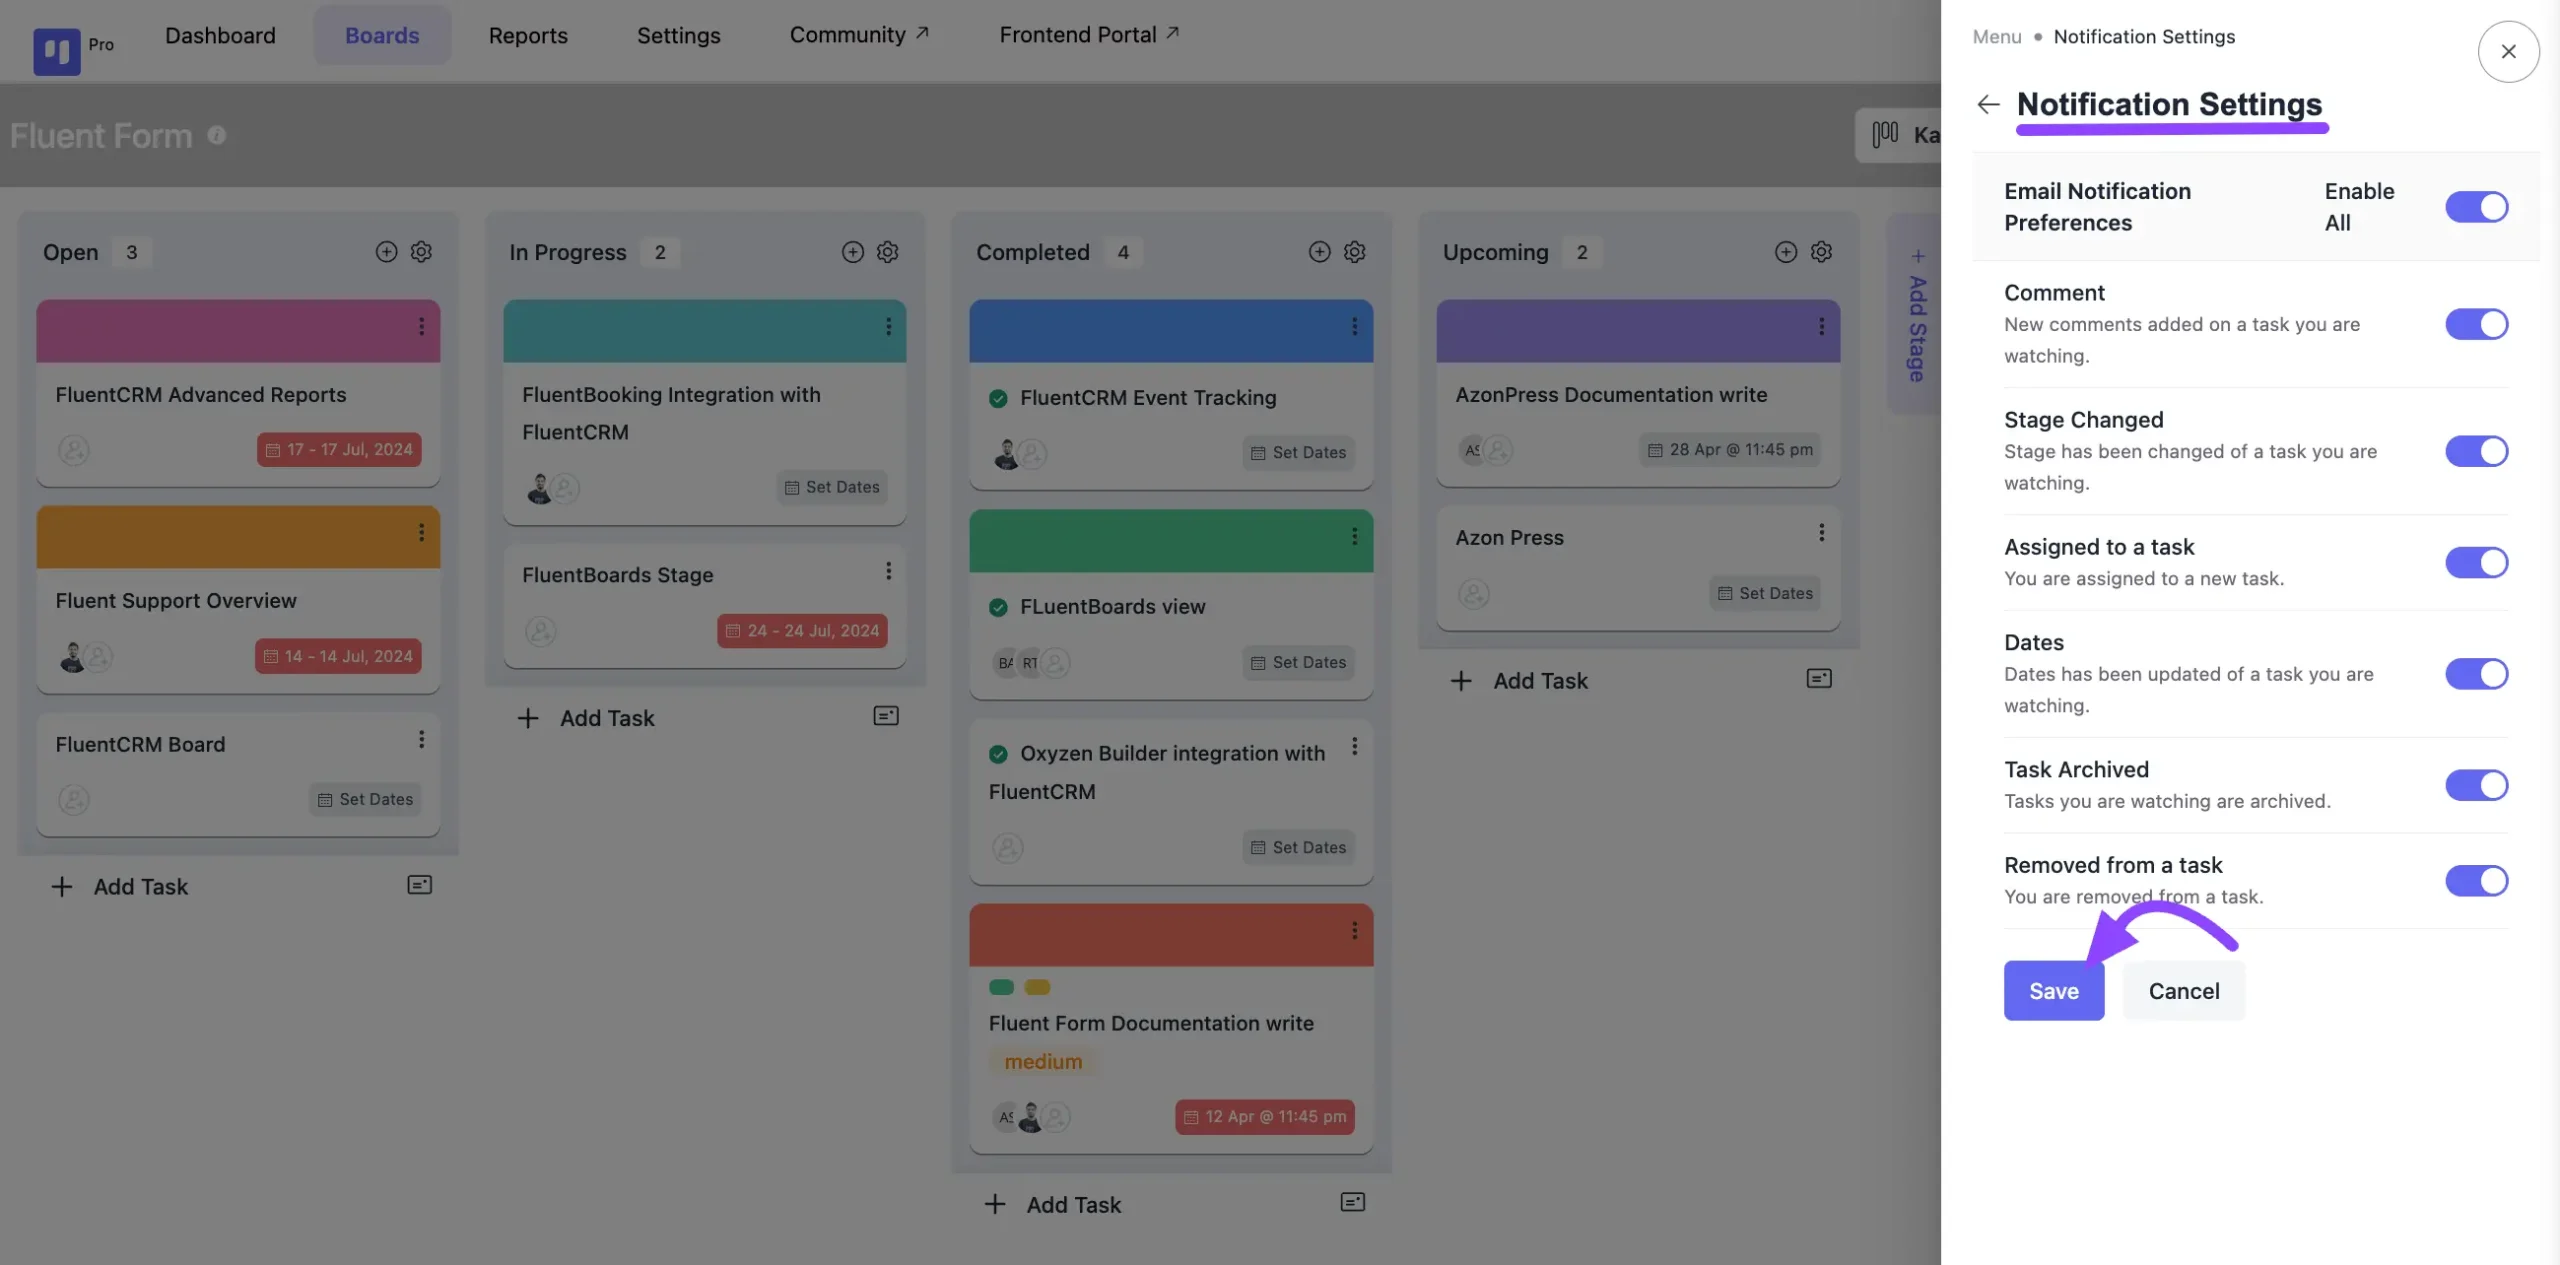Screen dimensions: 2560x1265
Task: Select the Boards tab in top navigation
Action: 382,36
